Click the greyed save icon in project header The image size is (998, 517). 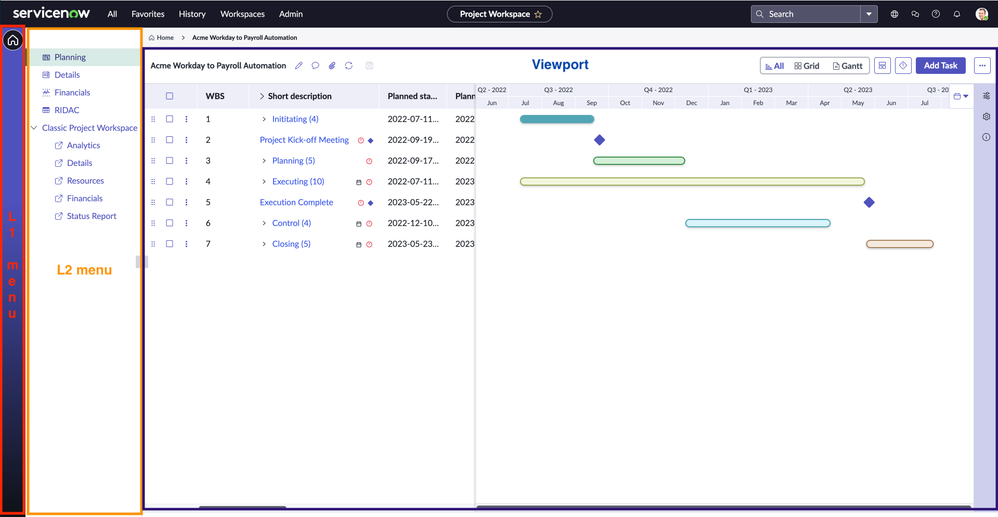[x=370, y=66]
